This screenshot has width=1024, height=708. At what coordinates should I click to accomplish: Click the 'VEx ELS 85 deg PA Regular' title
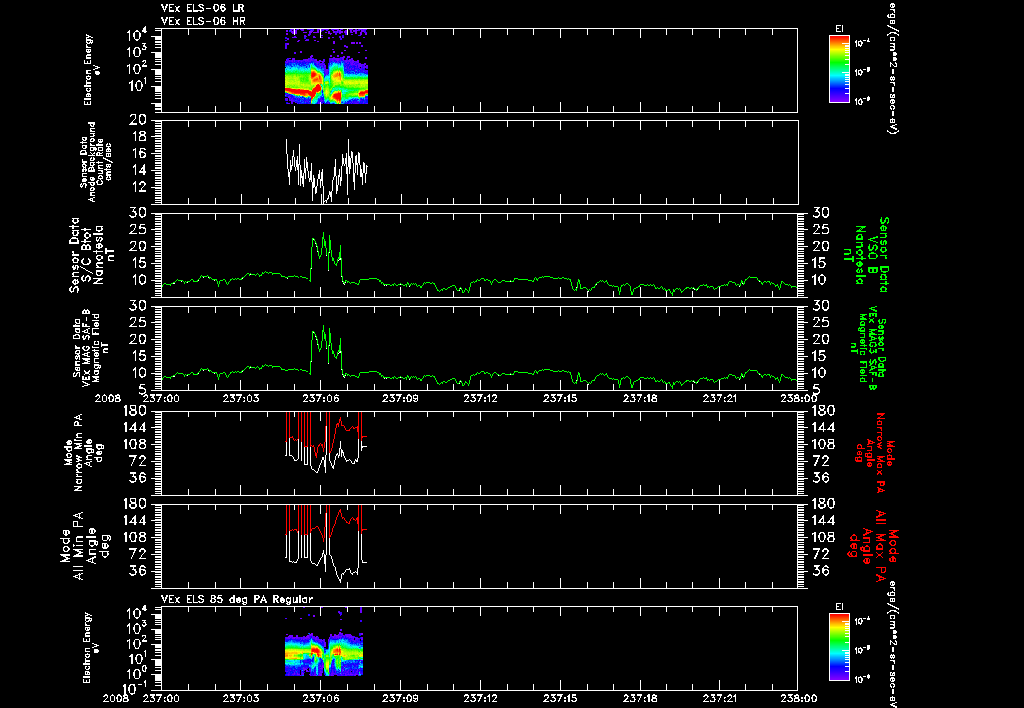pos(237,599)
